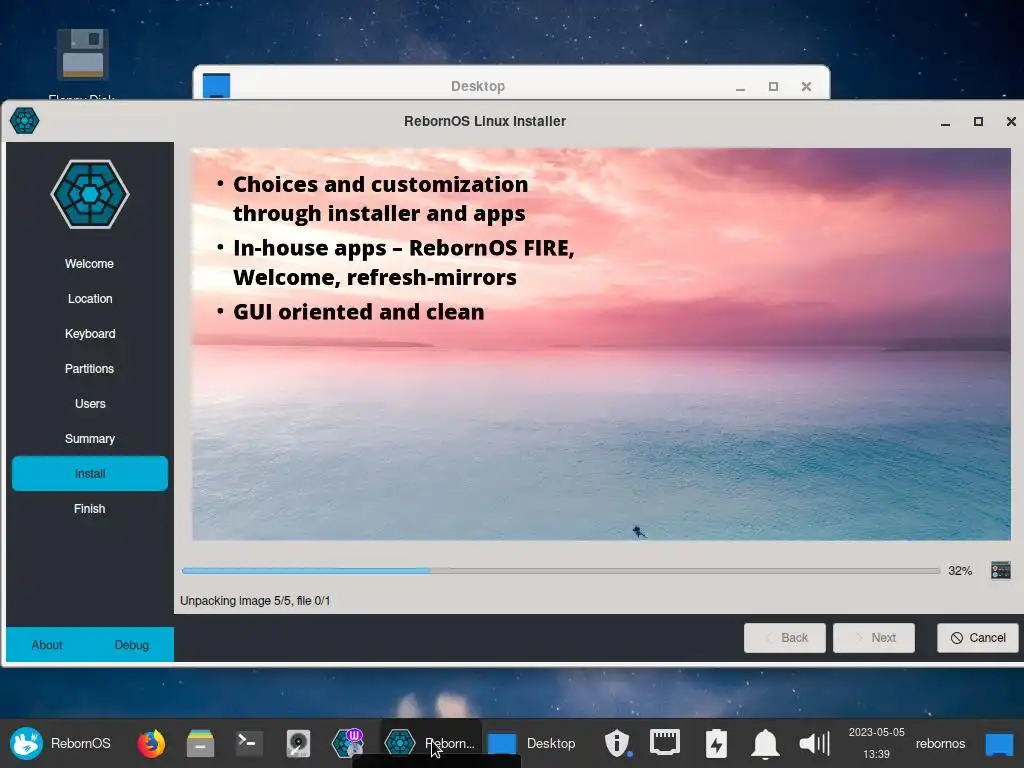Maximize the Desktop window behind installer
The image size is (1024, 768).
point(773,86)
